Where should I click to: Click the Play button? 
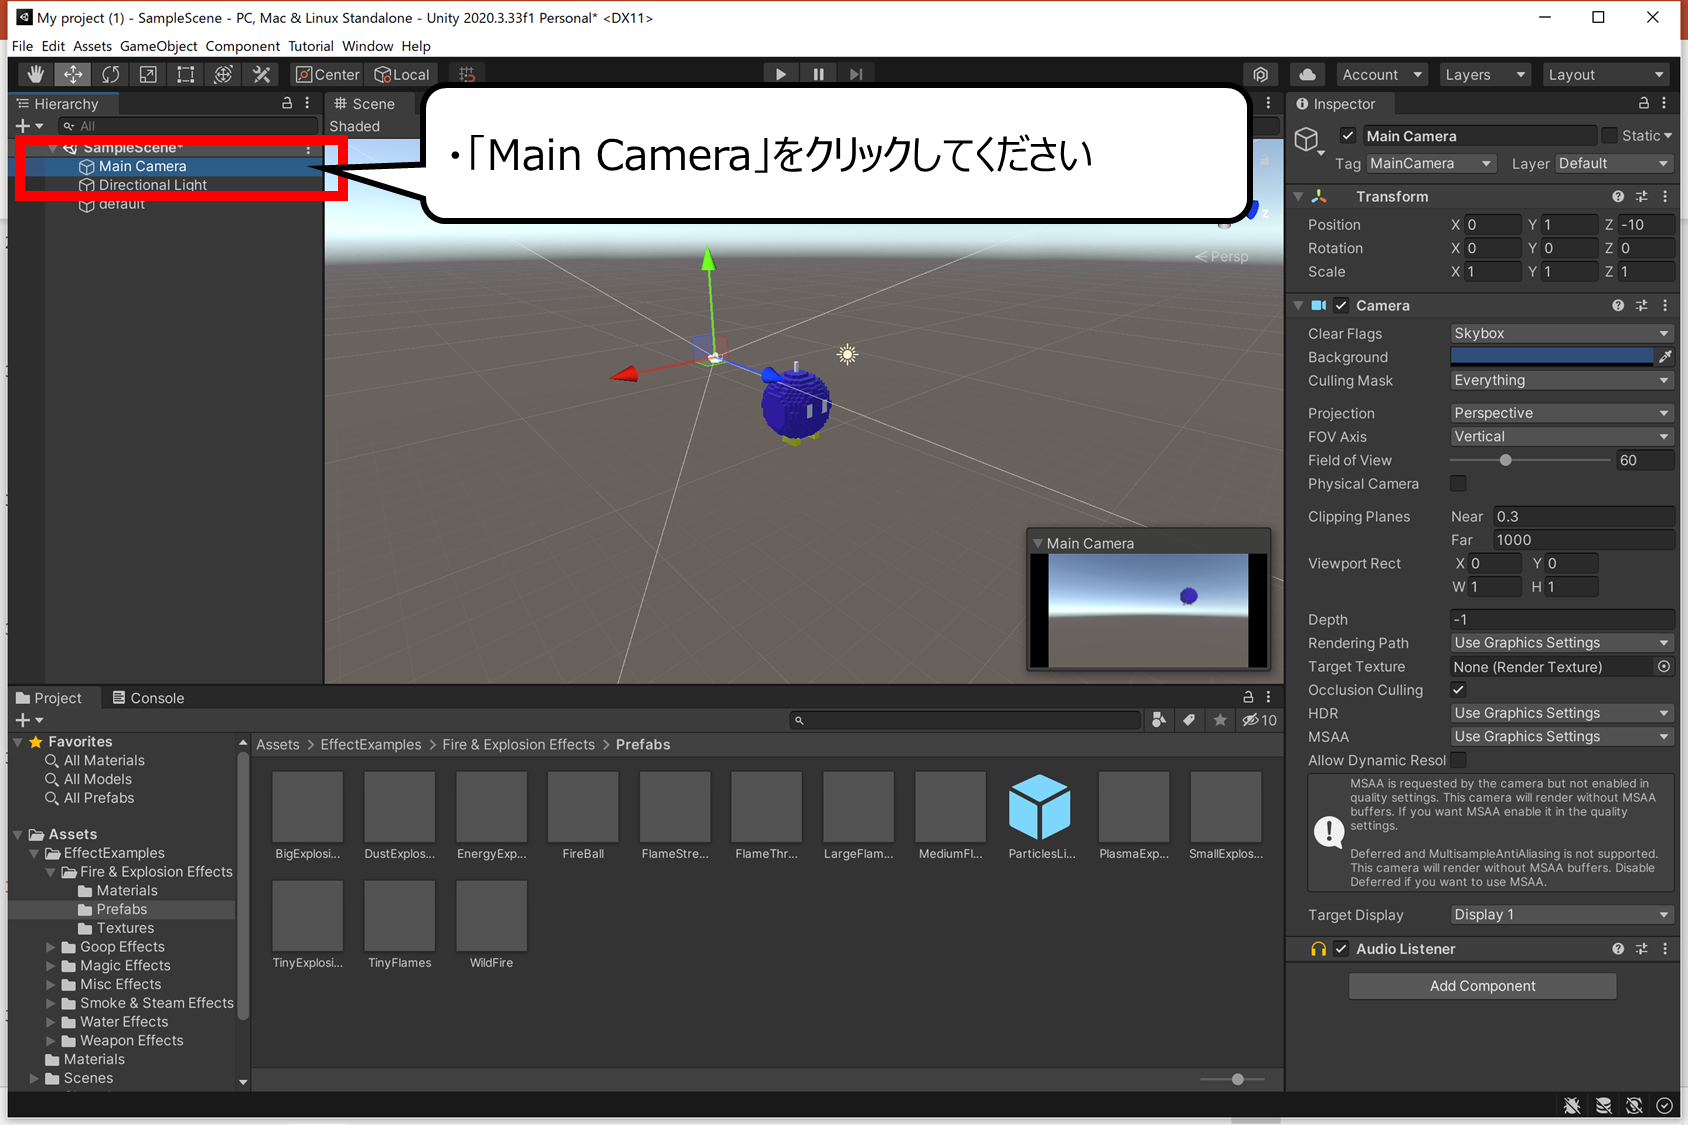pyautogui.click(x=780, y=74)
